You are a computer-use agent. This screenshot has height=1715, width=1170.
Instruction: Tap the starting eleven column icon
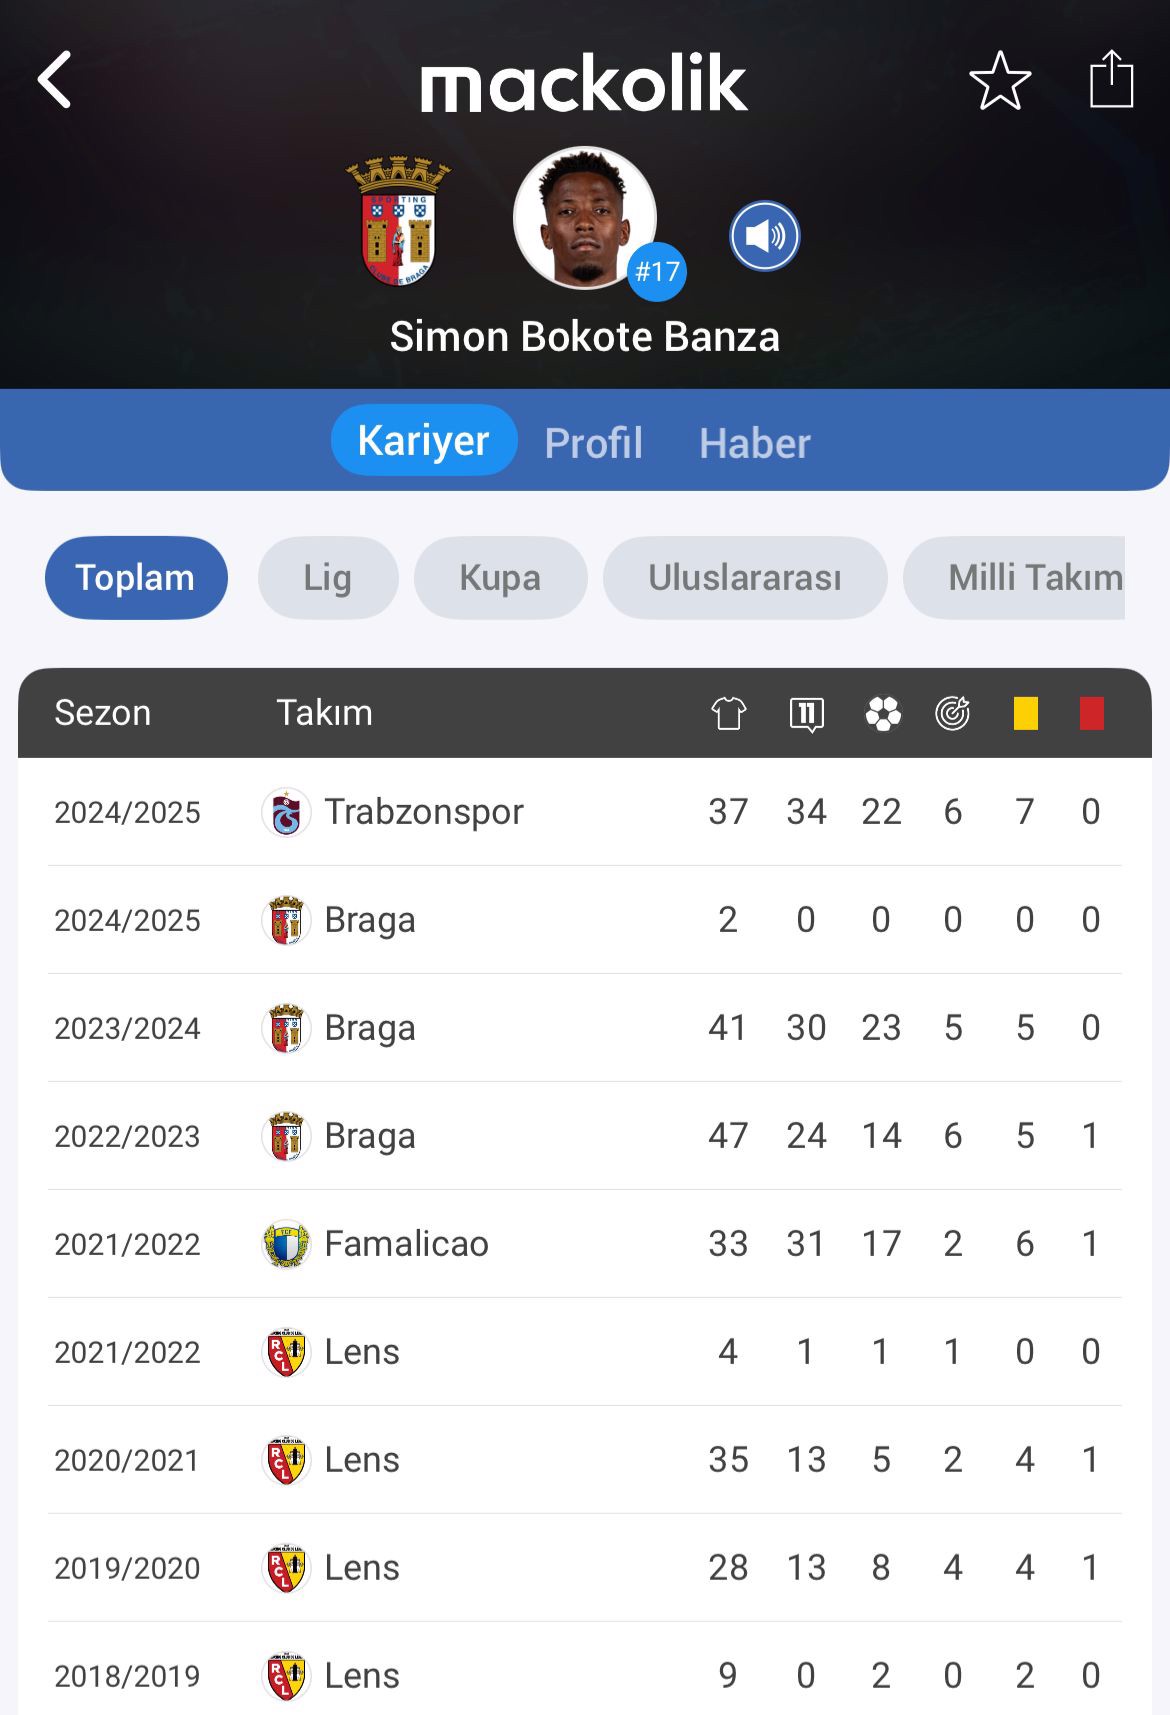[806, 714]
